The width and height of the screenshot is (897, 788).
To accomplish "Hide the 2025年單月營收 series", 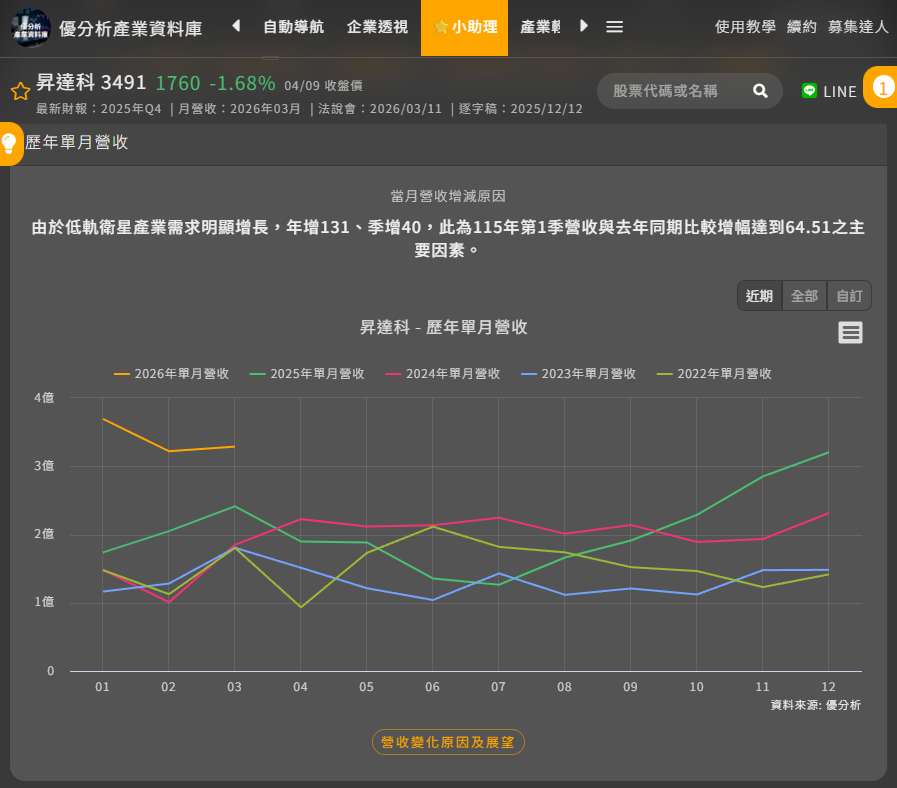I will [x=308, y=374].
